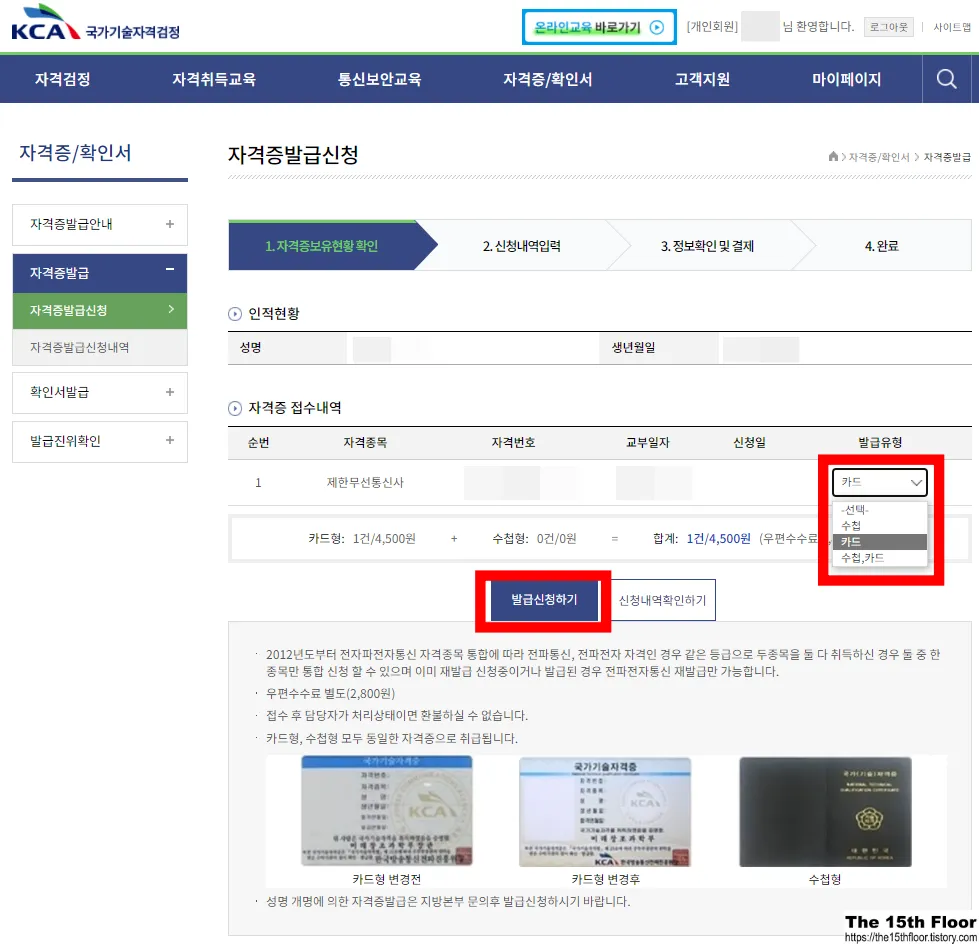Click step 2 신청내역입력
979x944 pixels.
(521, 246)
